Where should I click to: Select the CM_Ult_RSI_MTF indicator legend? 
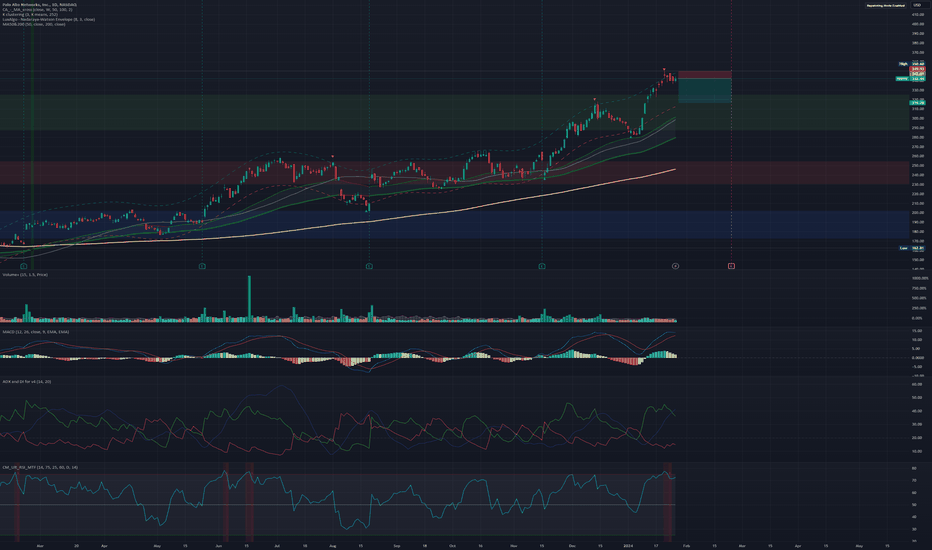(40, 467)
